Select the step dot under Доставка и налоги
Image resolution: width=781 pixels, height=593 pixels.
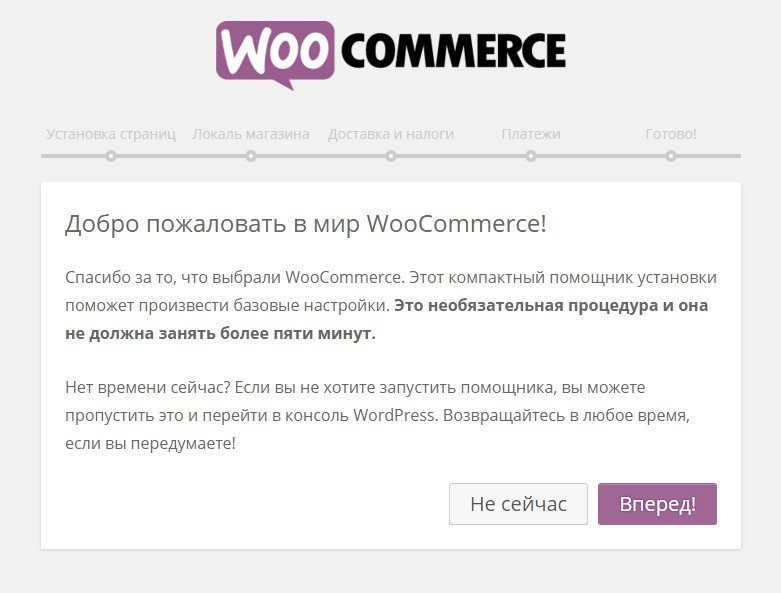[391, 156]
